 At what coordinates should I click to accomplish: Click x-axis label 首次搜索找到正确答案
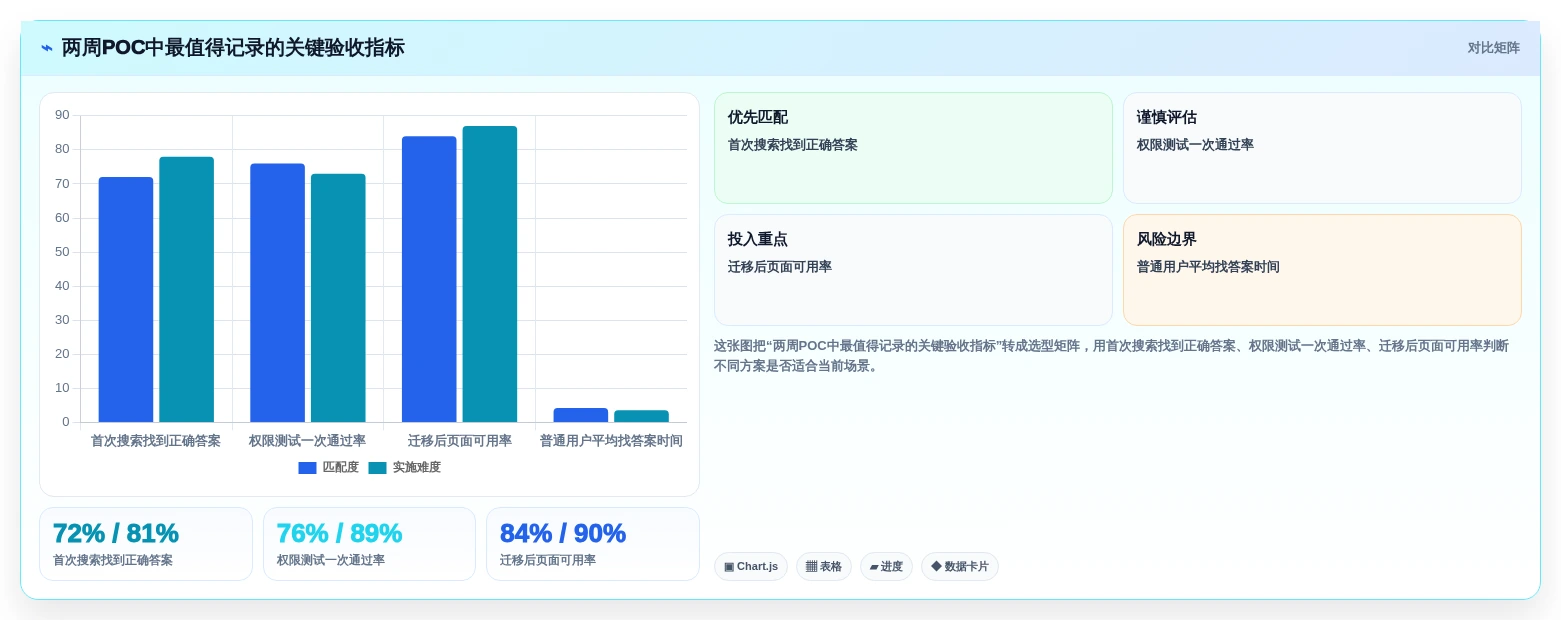[x=156, y=441]
